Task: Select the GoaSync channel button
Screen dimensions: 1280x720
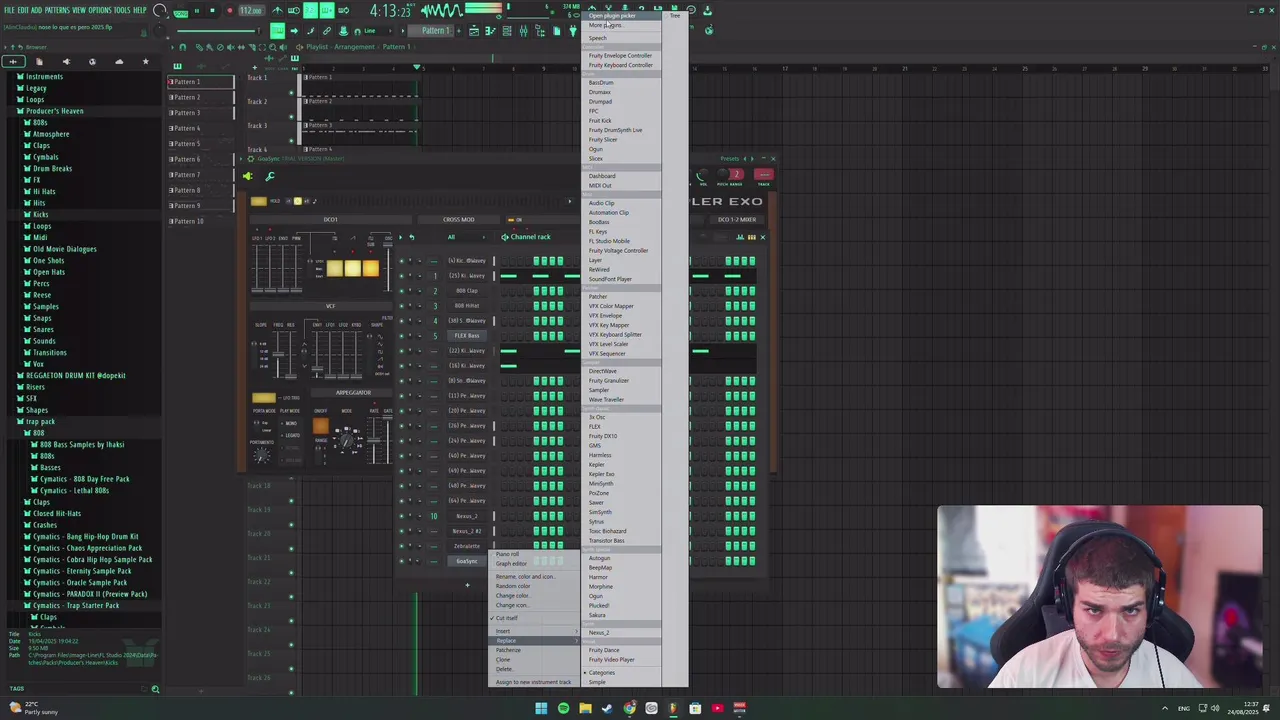Action: click(x=467, y=561)
